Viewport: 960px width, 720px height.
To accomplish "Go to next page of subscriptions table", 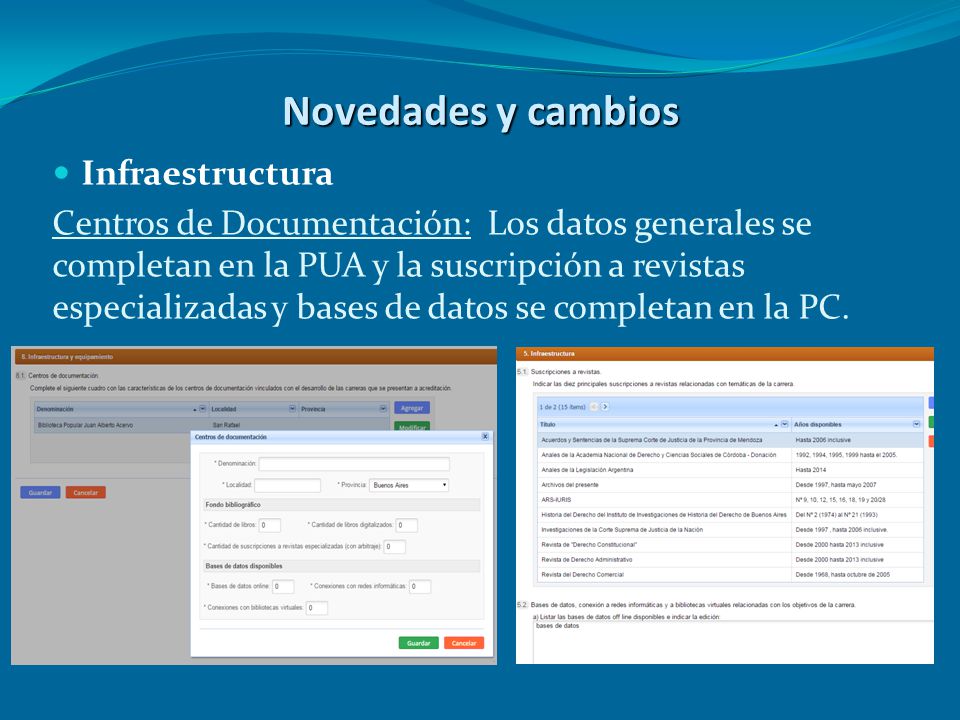I will pyautogui.click(x=605, y=407).
